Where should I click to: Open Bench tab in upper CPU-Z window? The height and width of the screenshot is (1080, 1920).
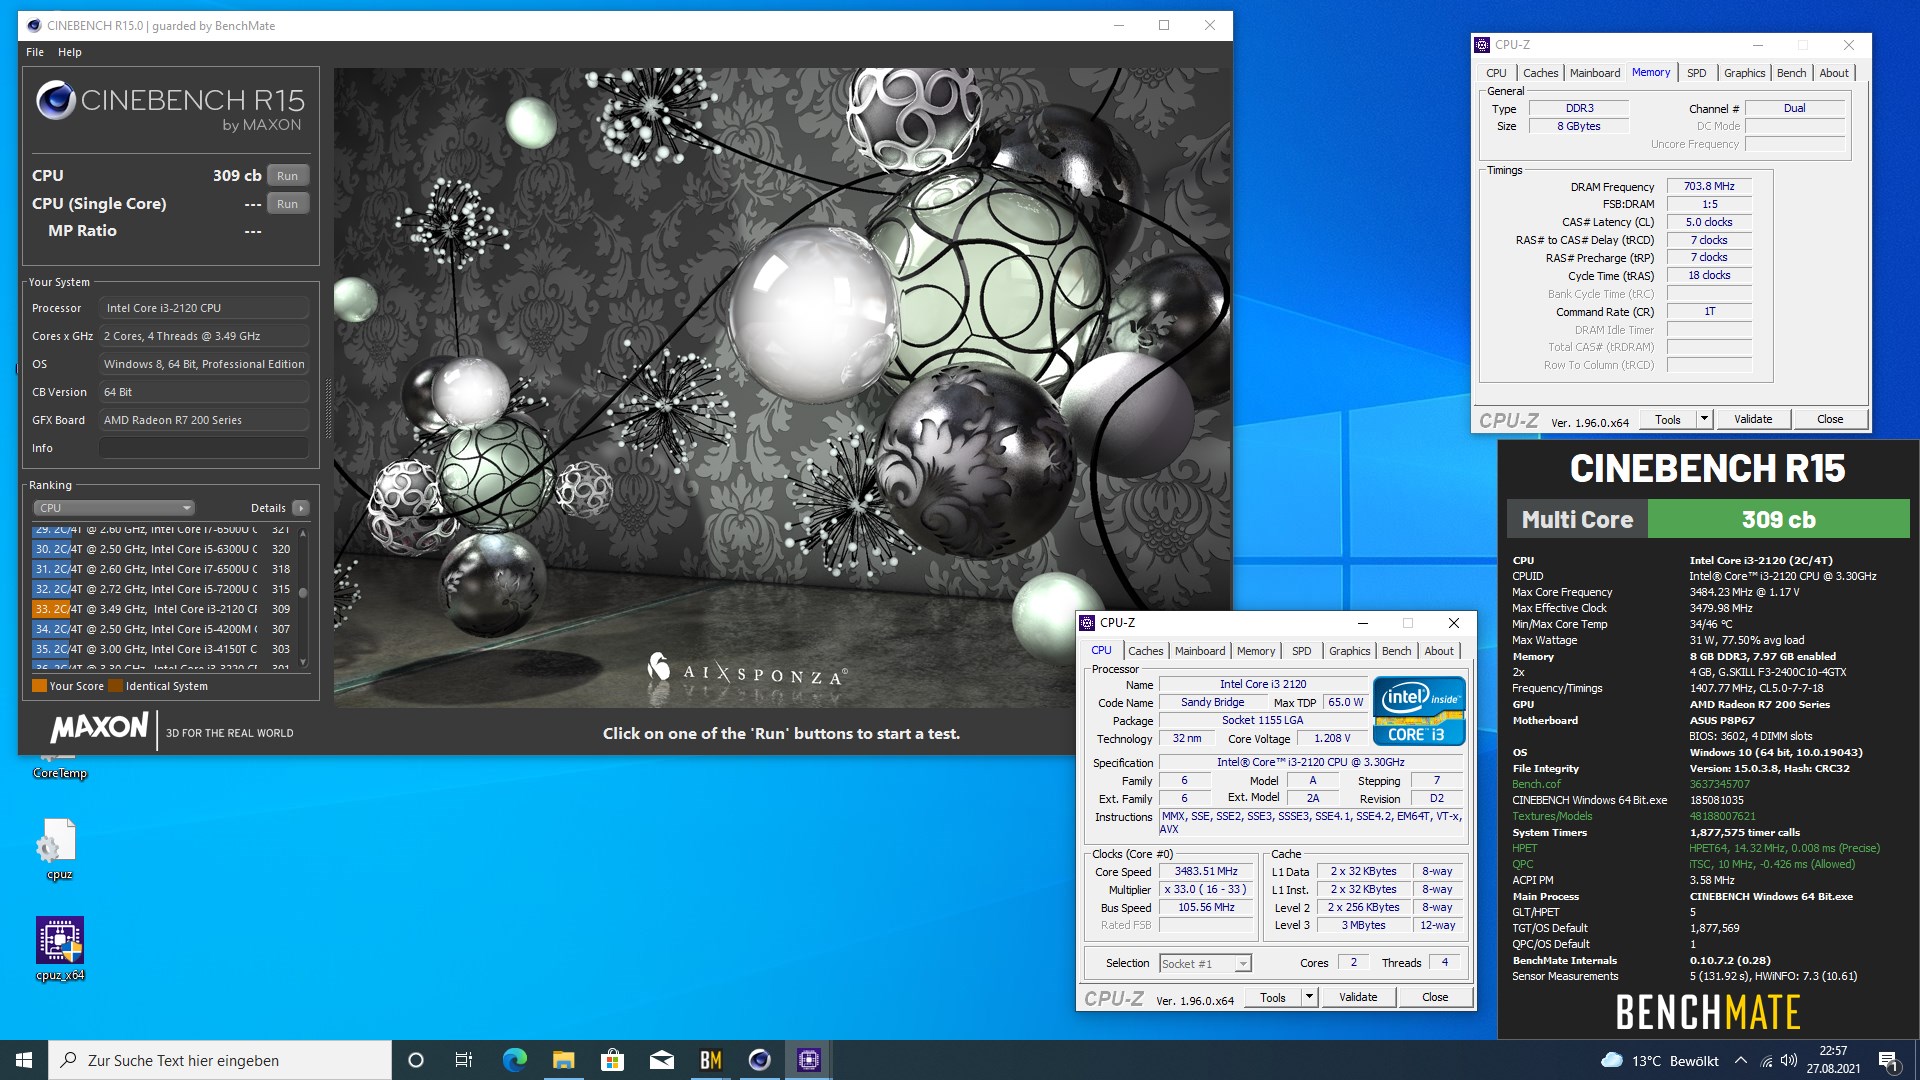[1791, 73]
